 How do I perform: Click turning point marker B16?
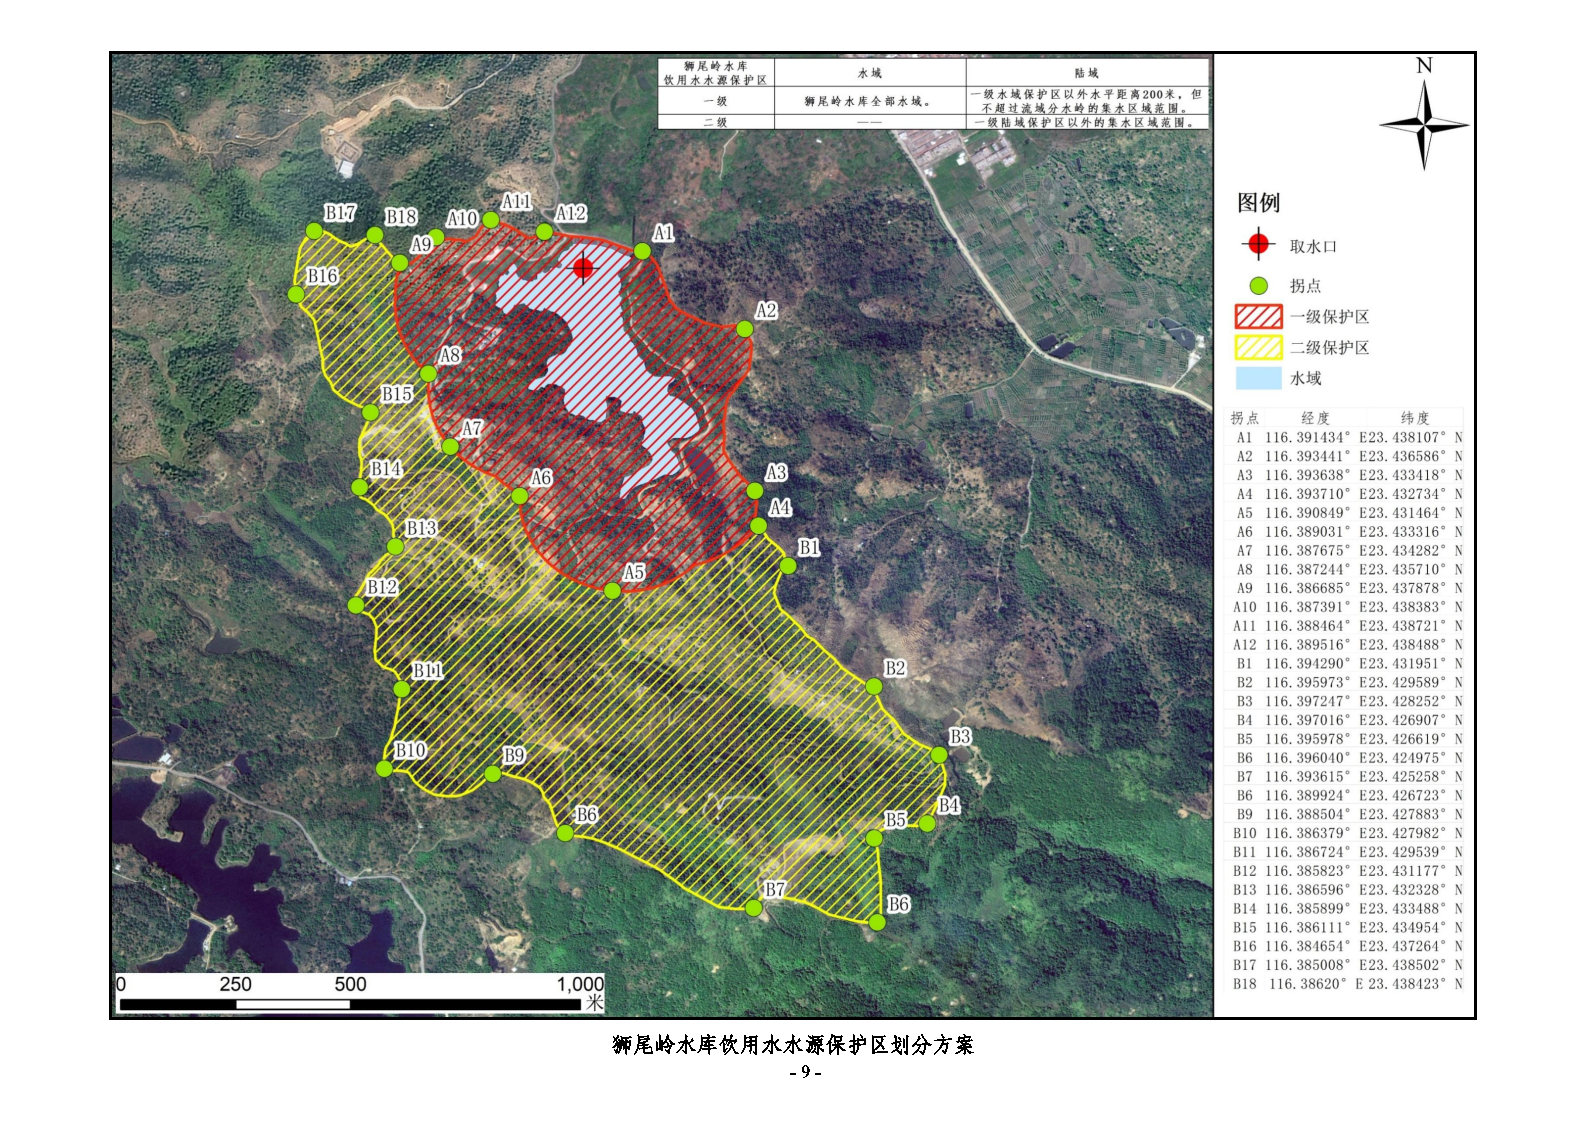(x=296, y=294)
